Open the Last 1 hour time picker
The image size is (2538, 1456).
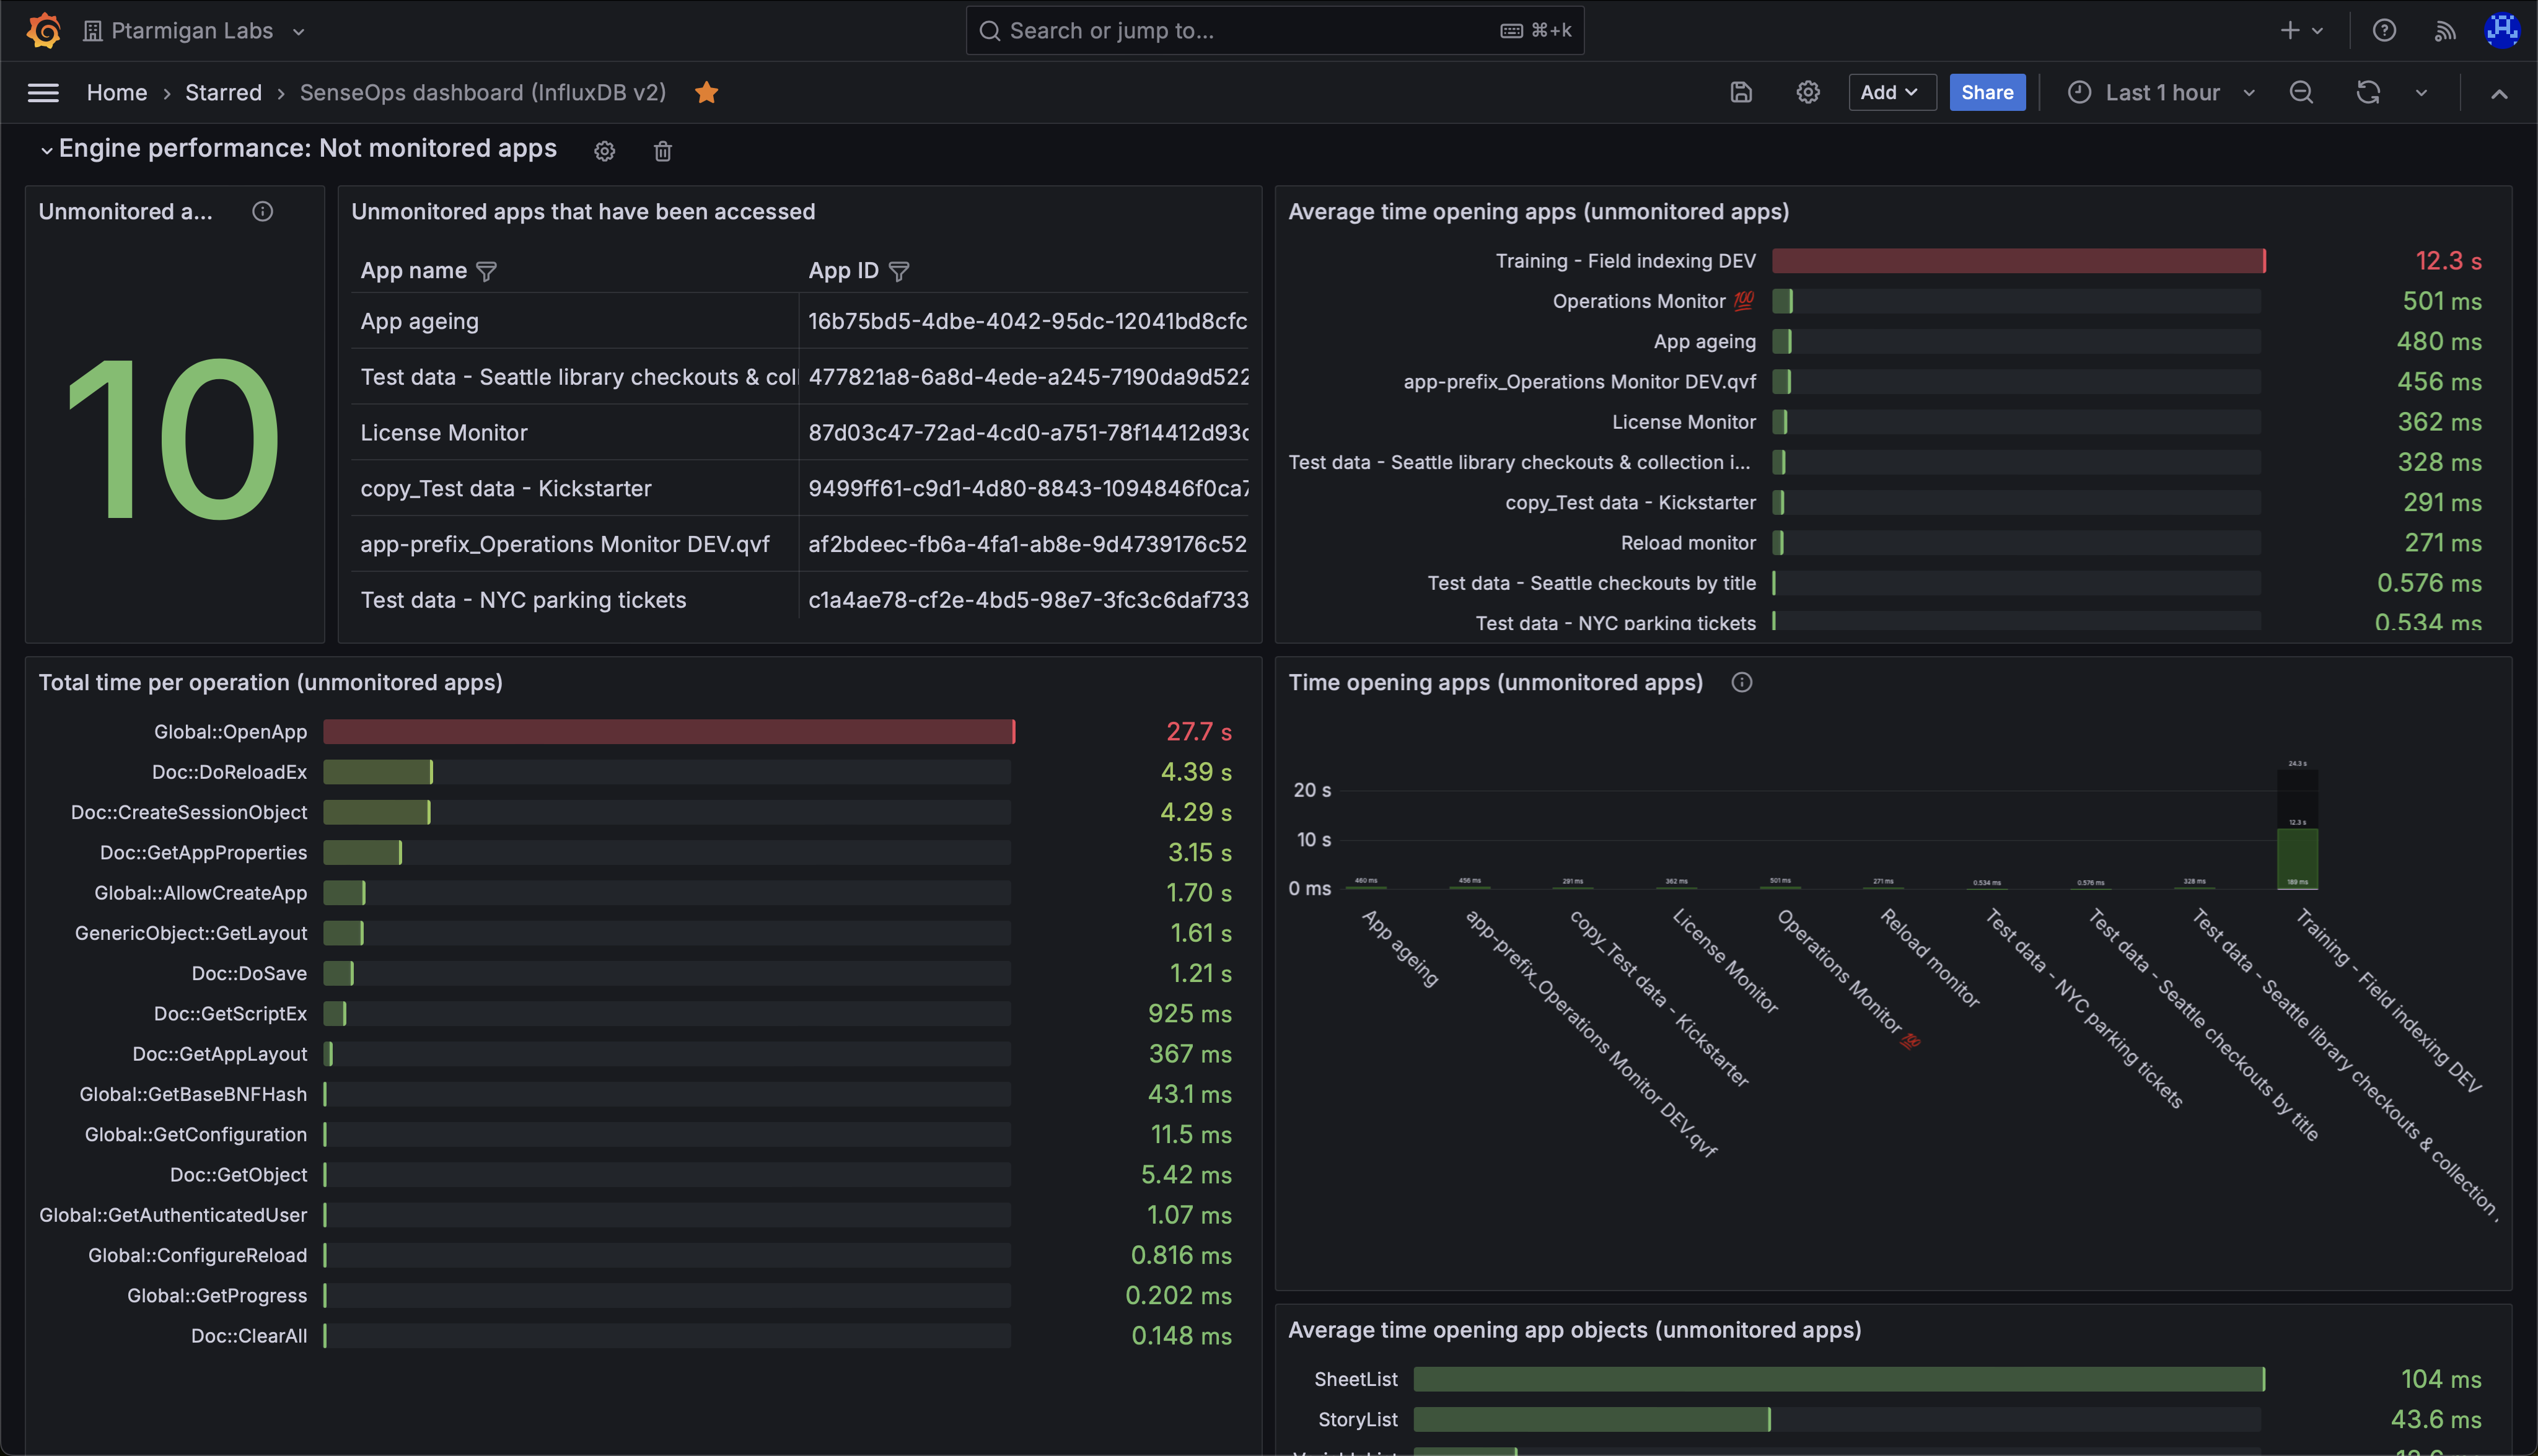coord(2160,92)
